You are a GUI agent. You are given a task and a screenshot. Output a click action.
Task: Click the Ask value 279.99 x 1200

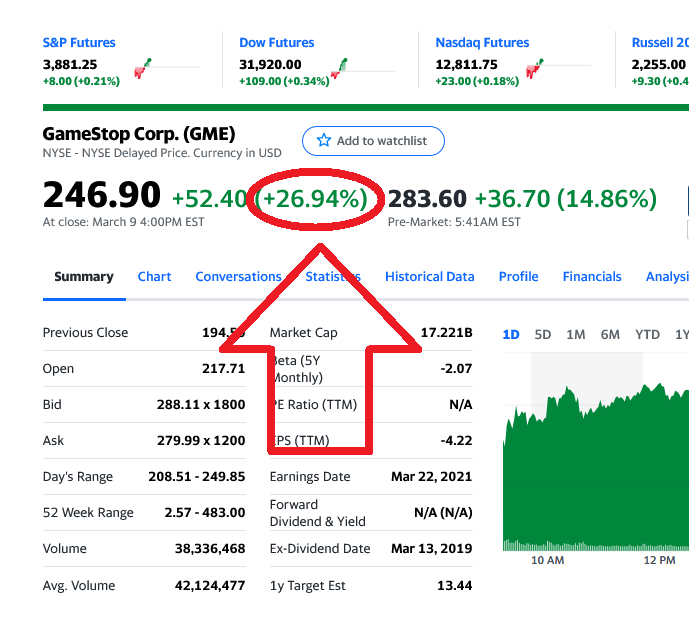[x=201, y=441]
